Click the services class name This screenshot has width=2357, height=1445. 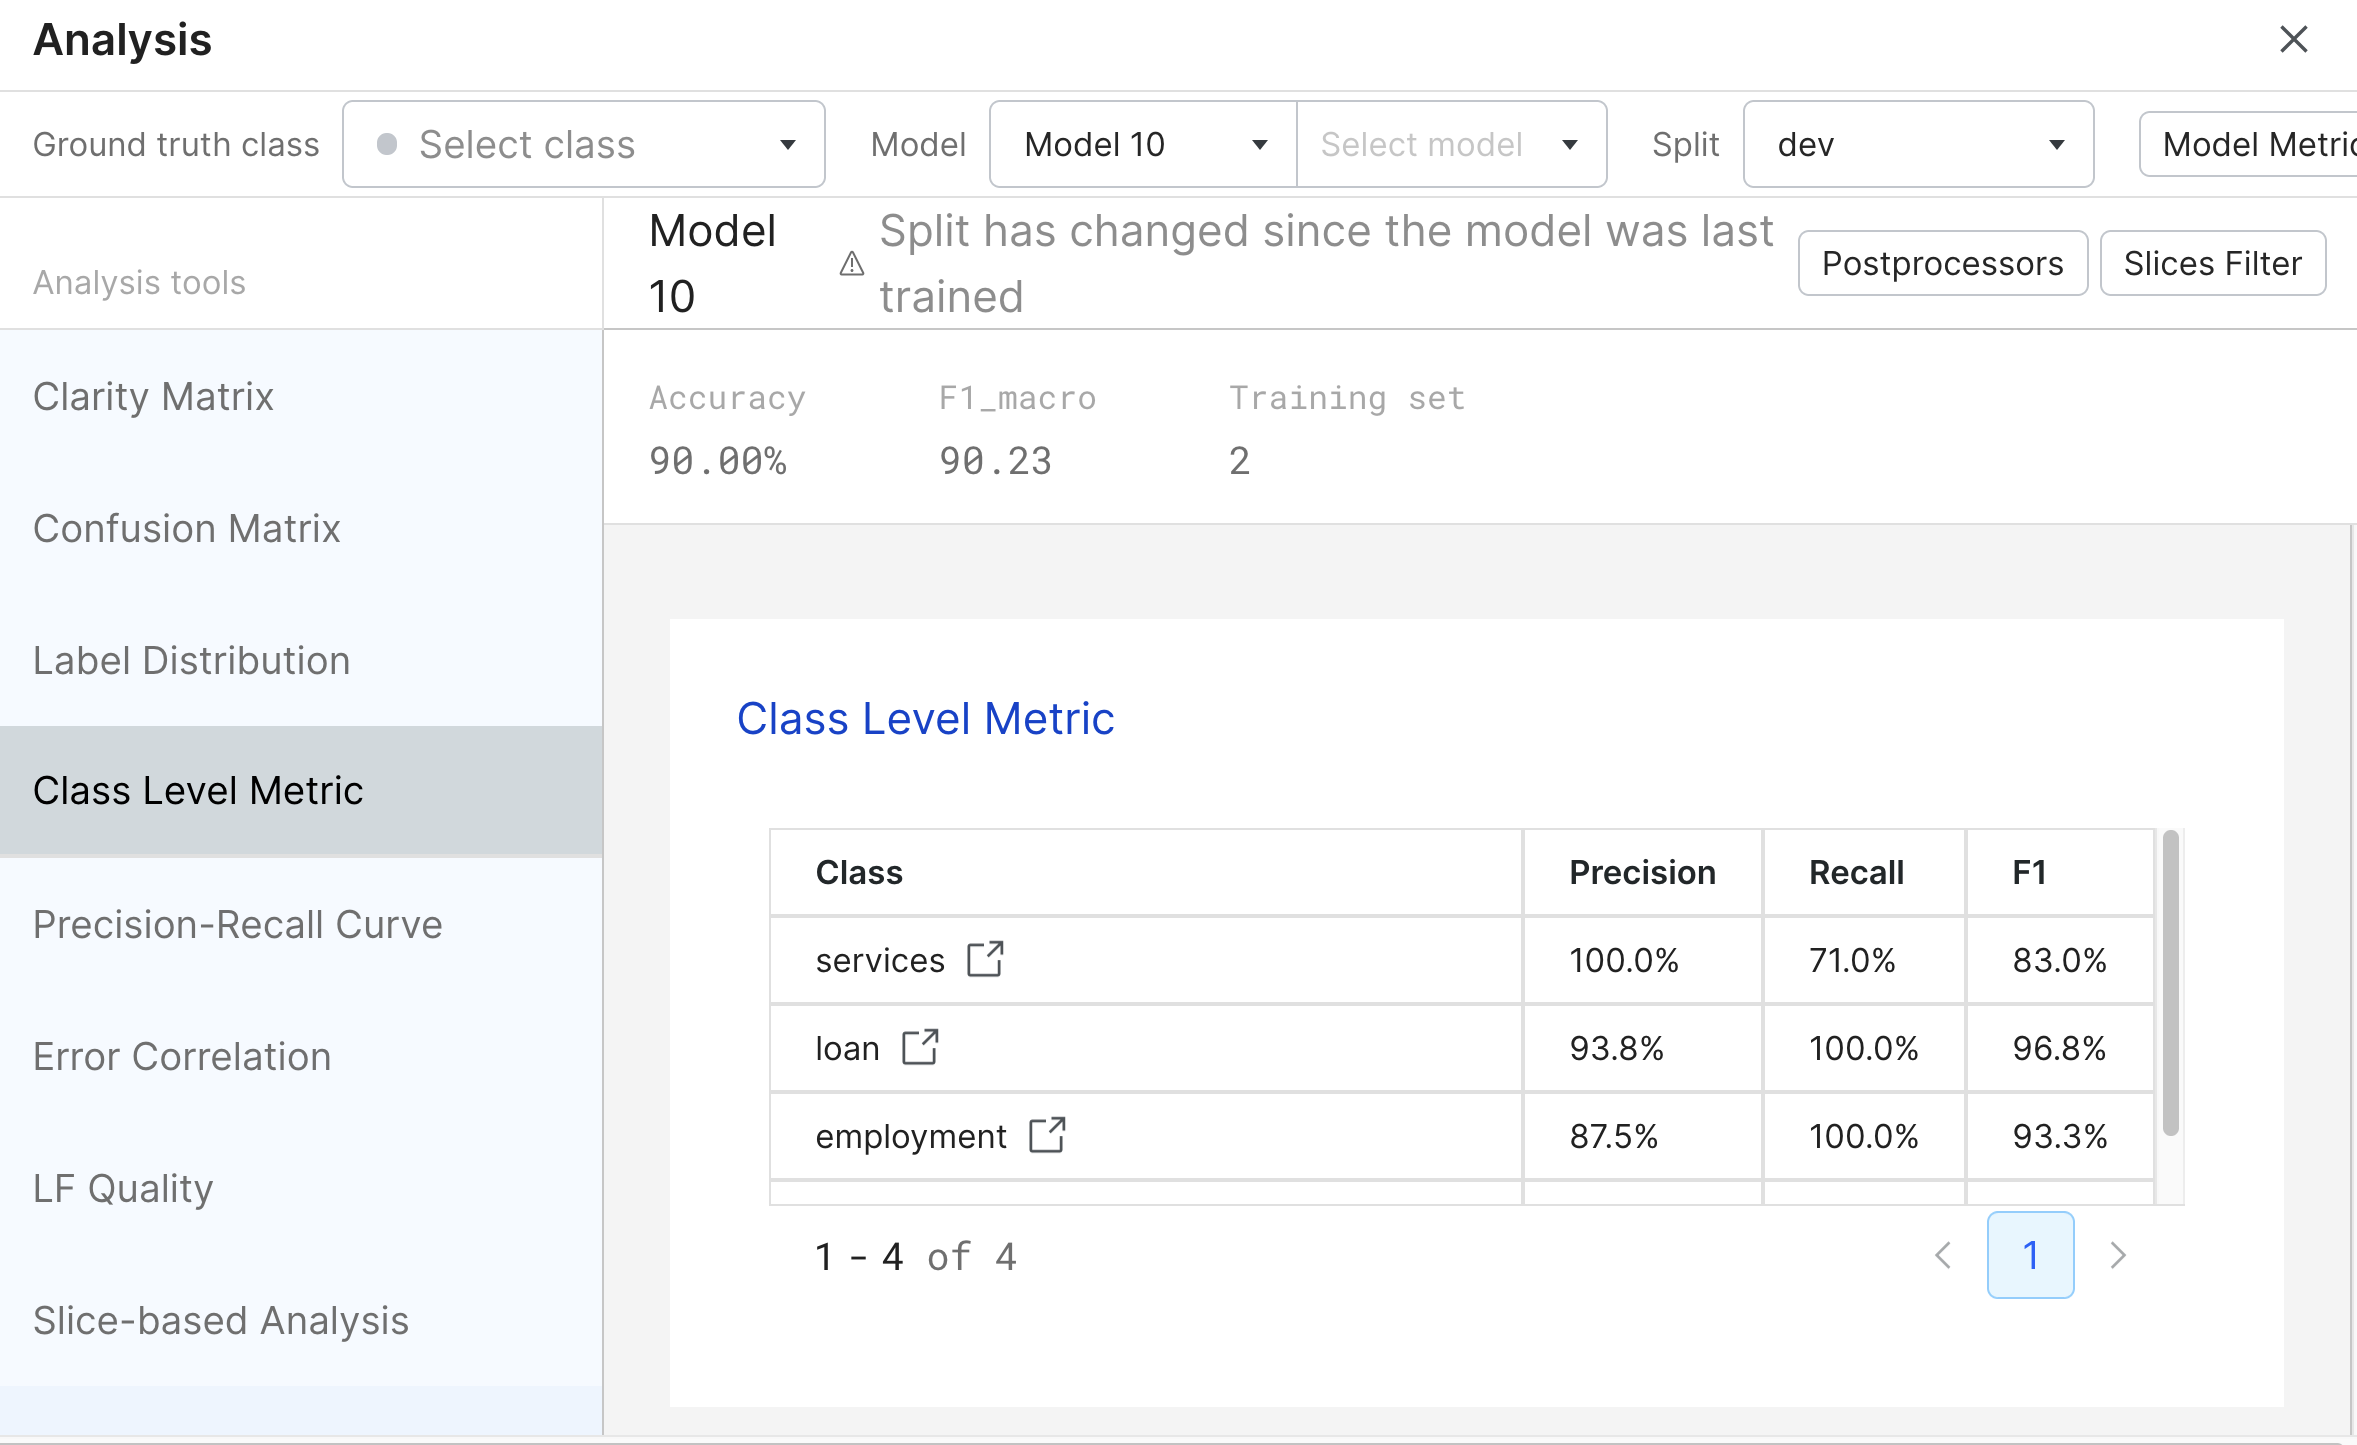point(880,960)
